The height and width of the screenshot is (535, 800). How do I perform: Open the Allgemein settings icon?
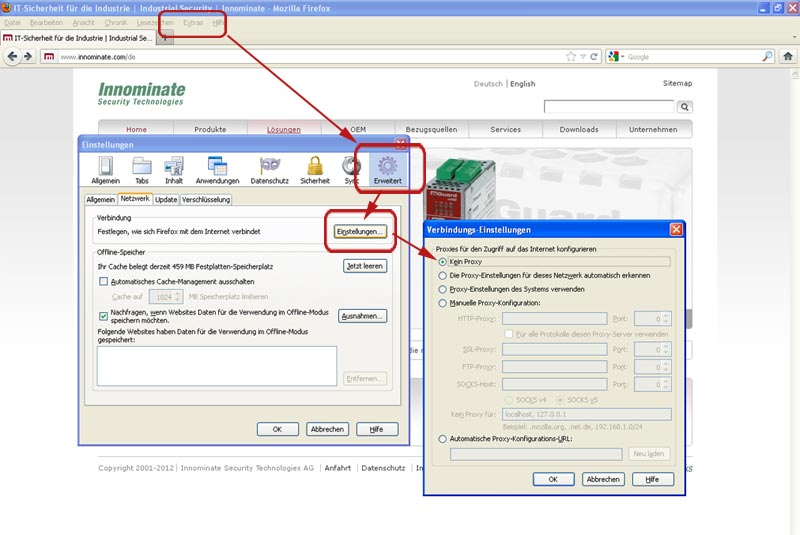tap(105, 167)
